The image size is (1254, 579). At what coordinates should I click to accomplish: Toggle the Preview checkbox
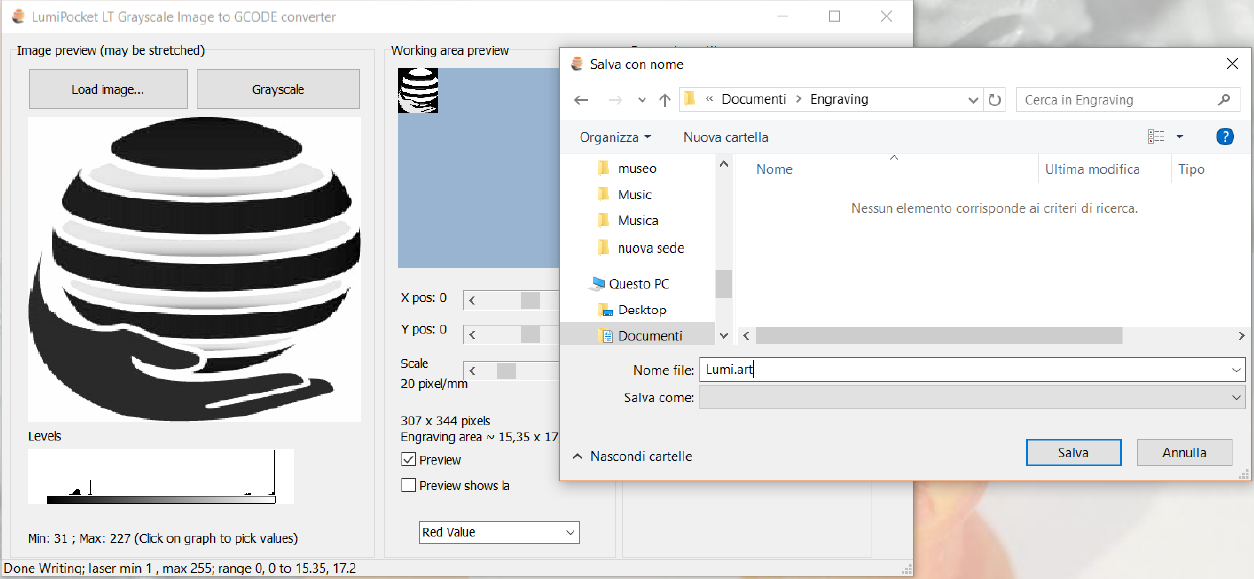pyautogui.click(x=408, y=460)
